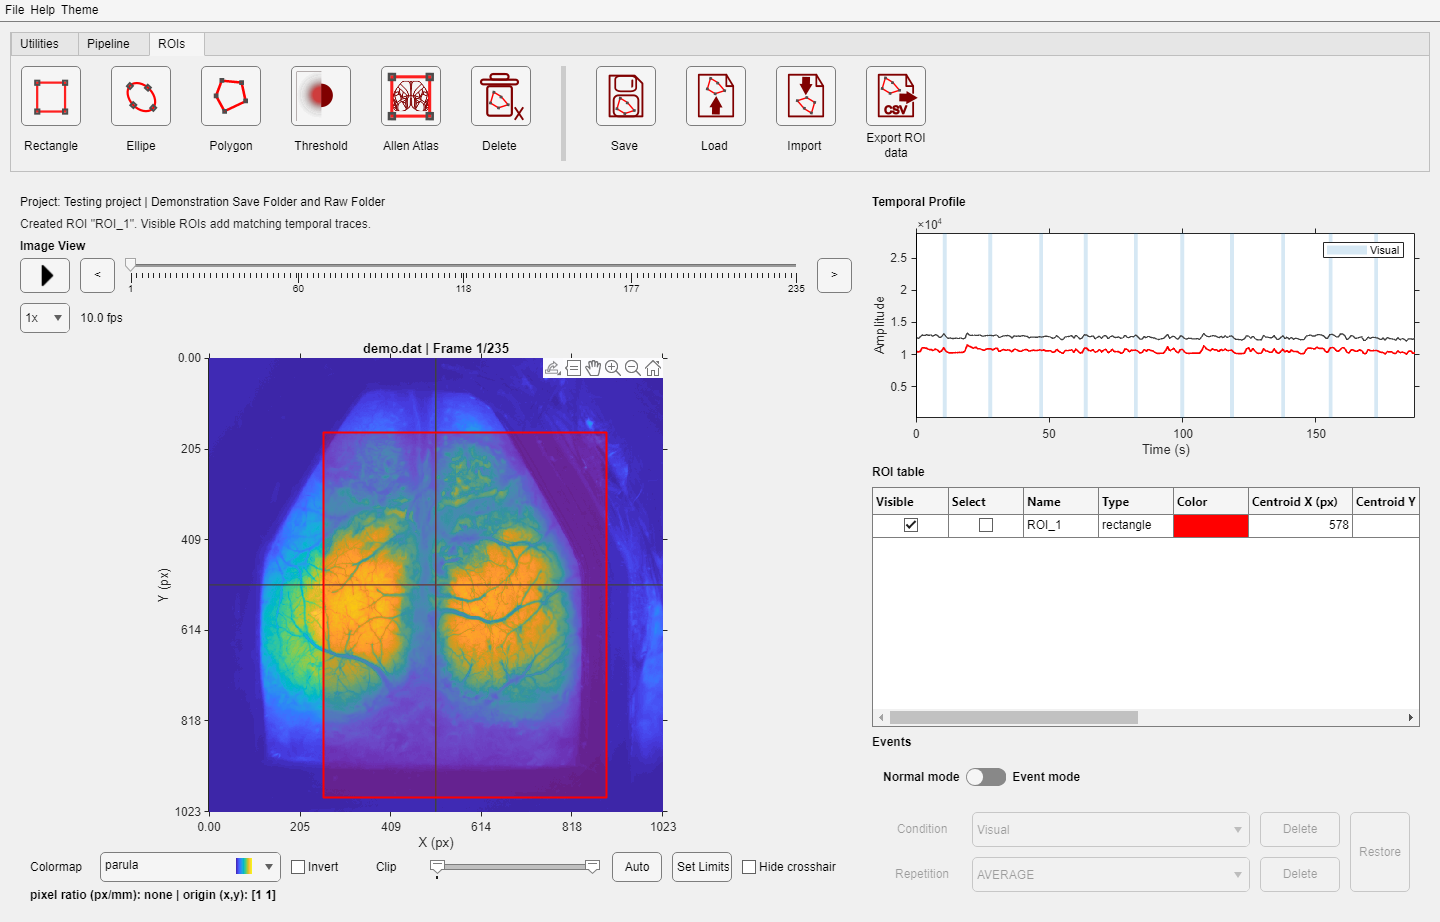Screen dimensions: 1440x922
Task: Click the frame slider thumb
Action: 131,265
